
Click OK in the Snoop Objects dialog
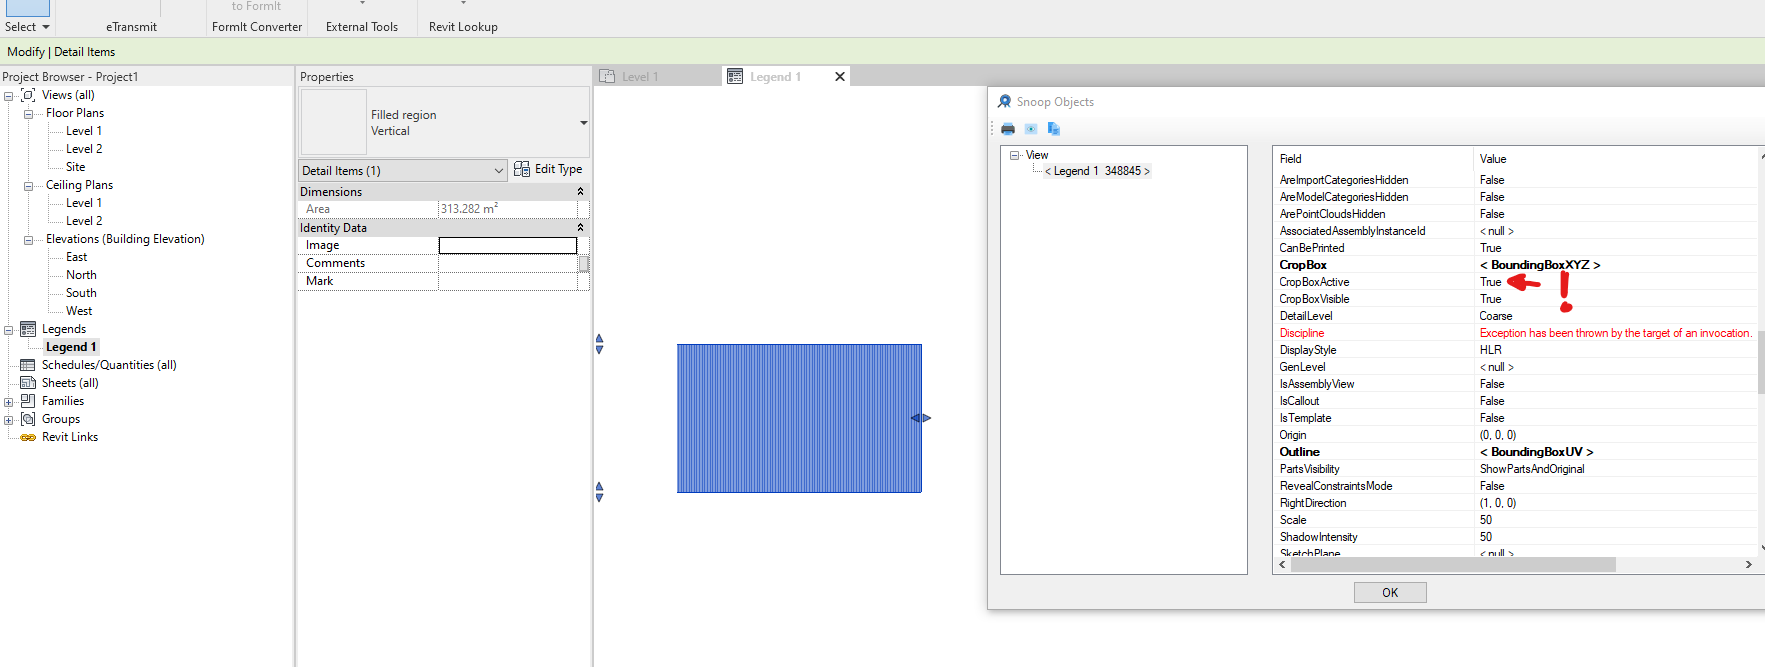pos(1390,593)
